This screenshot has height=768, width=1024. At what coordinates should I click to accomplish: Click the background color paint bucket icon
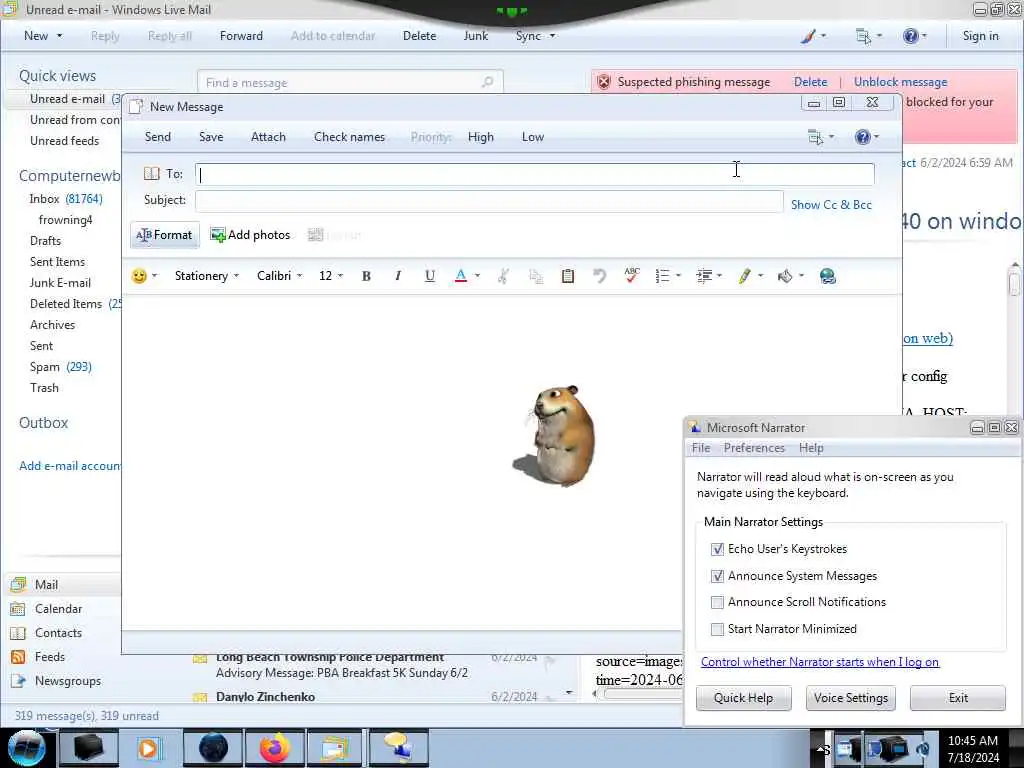point(785,276)
